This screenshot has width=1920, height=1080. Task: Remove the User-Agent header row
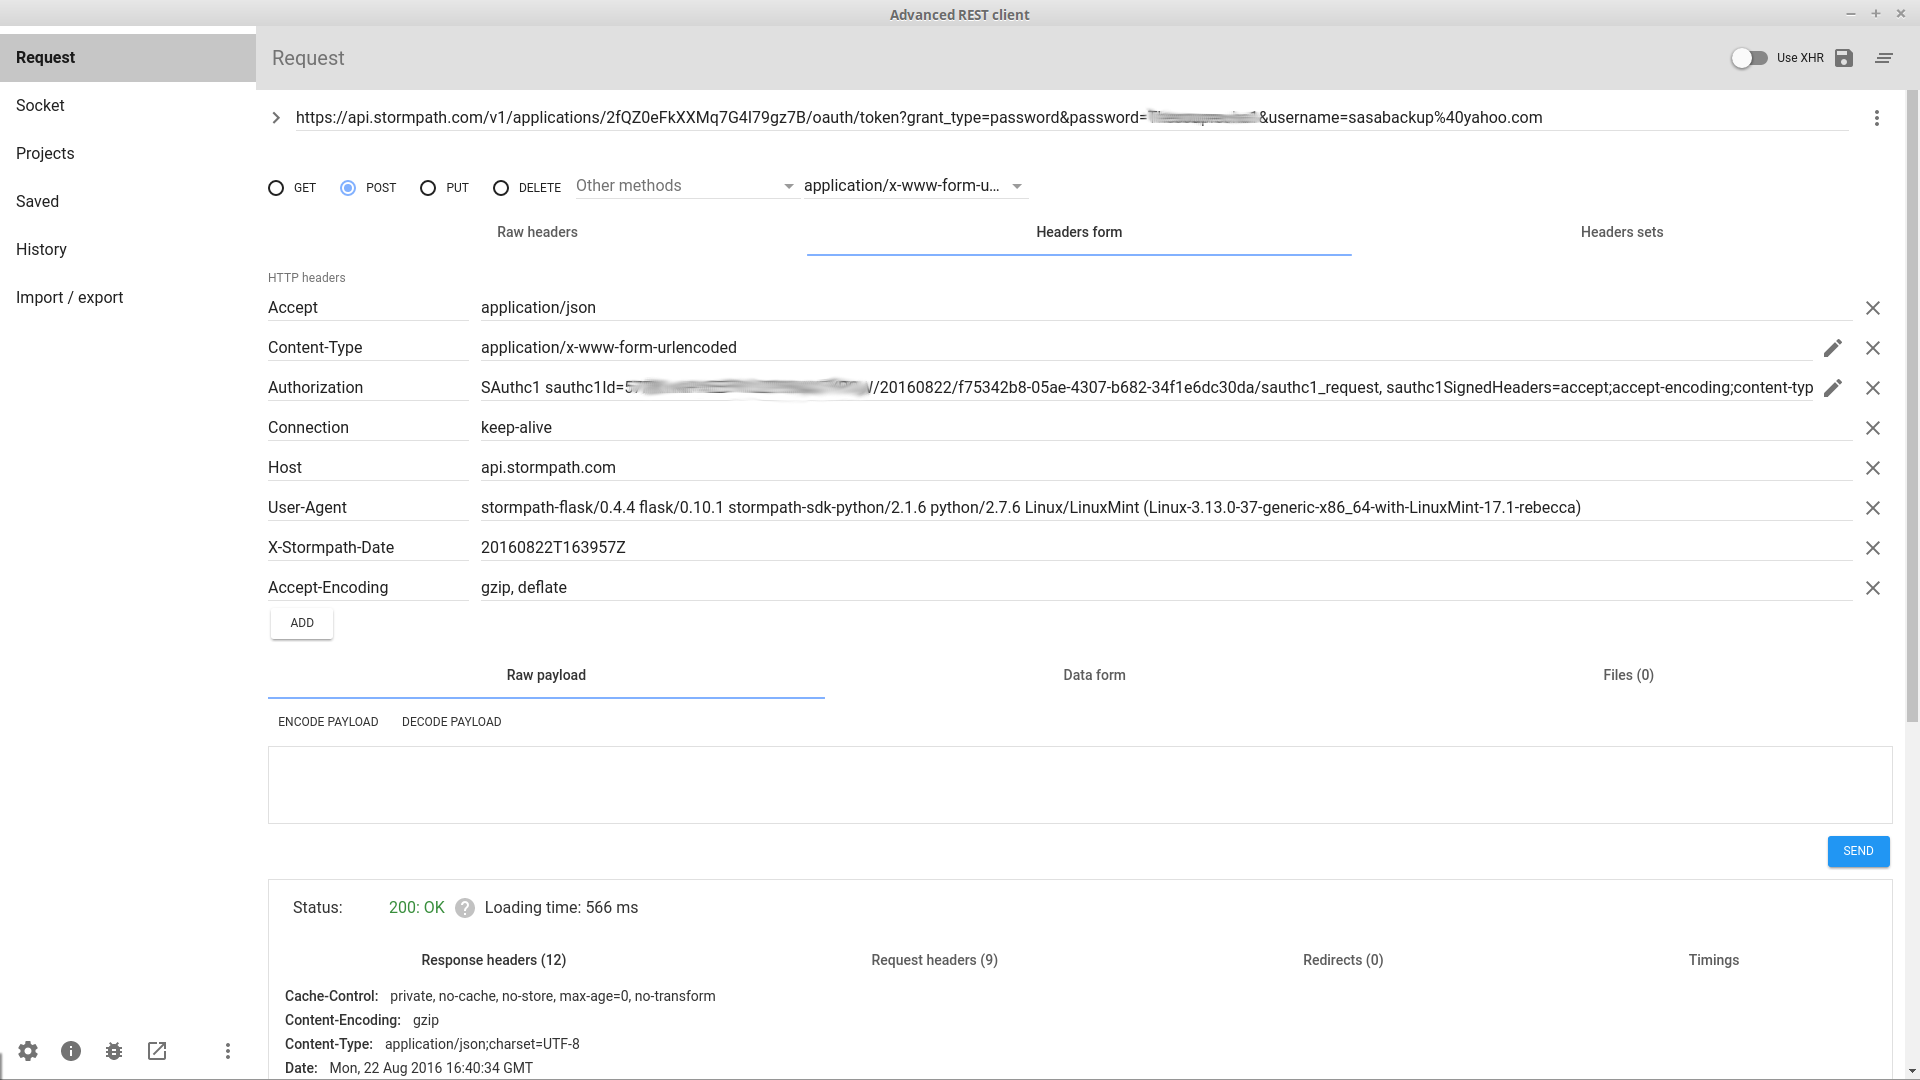click(x=1873, y=508)
